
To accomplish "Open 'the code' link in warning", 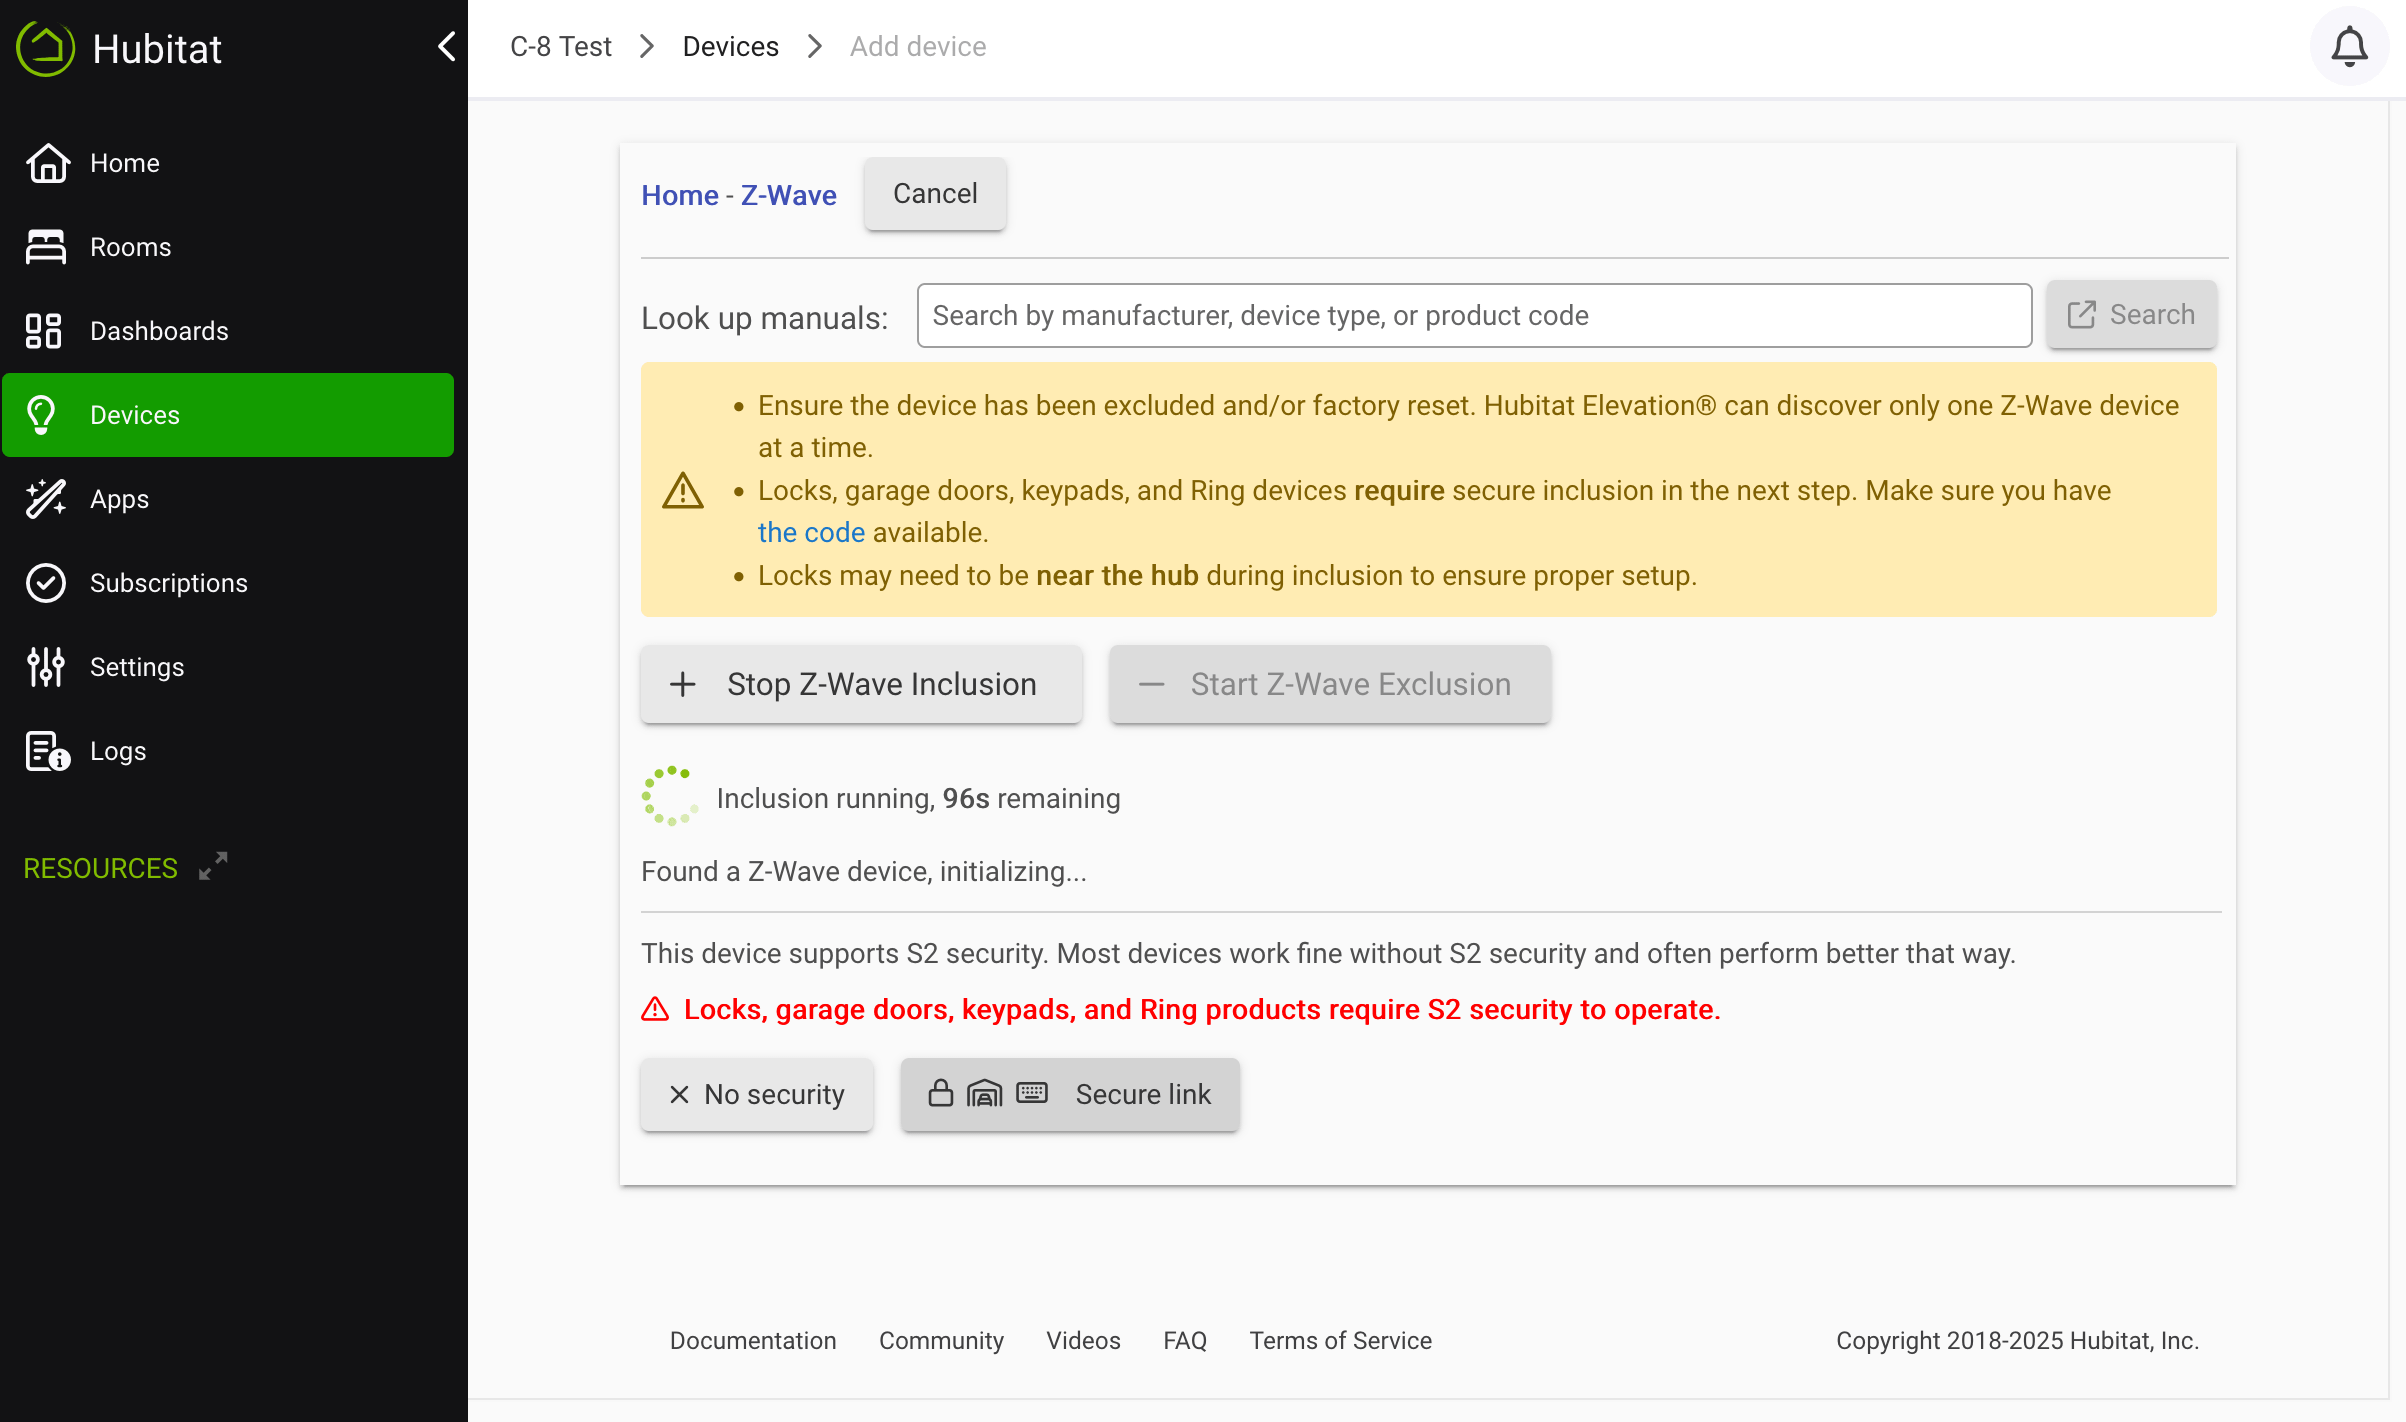I will [811, 533].
